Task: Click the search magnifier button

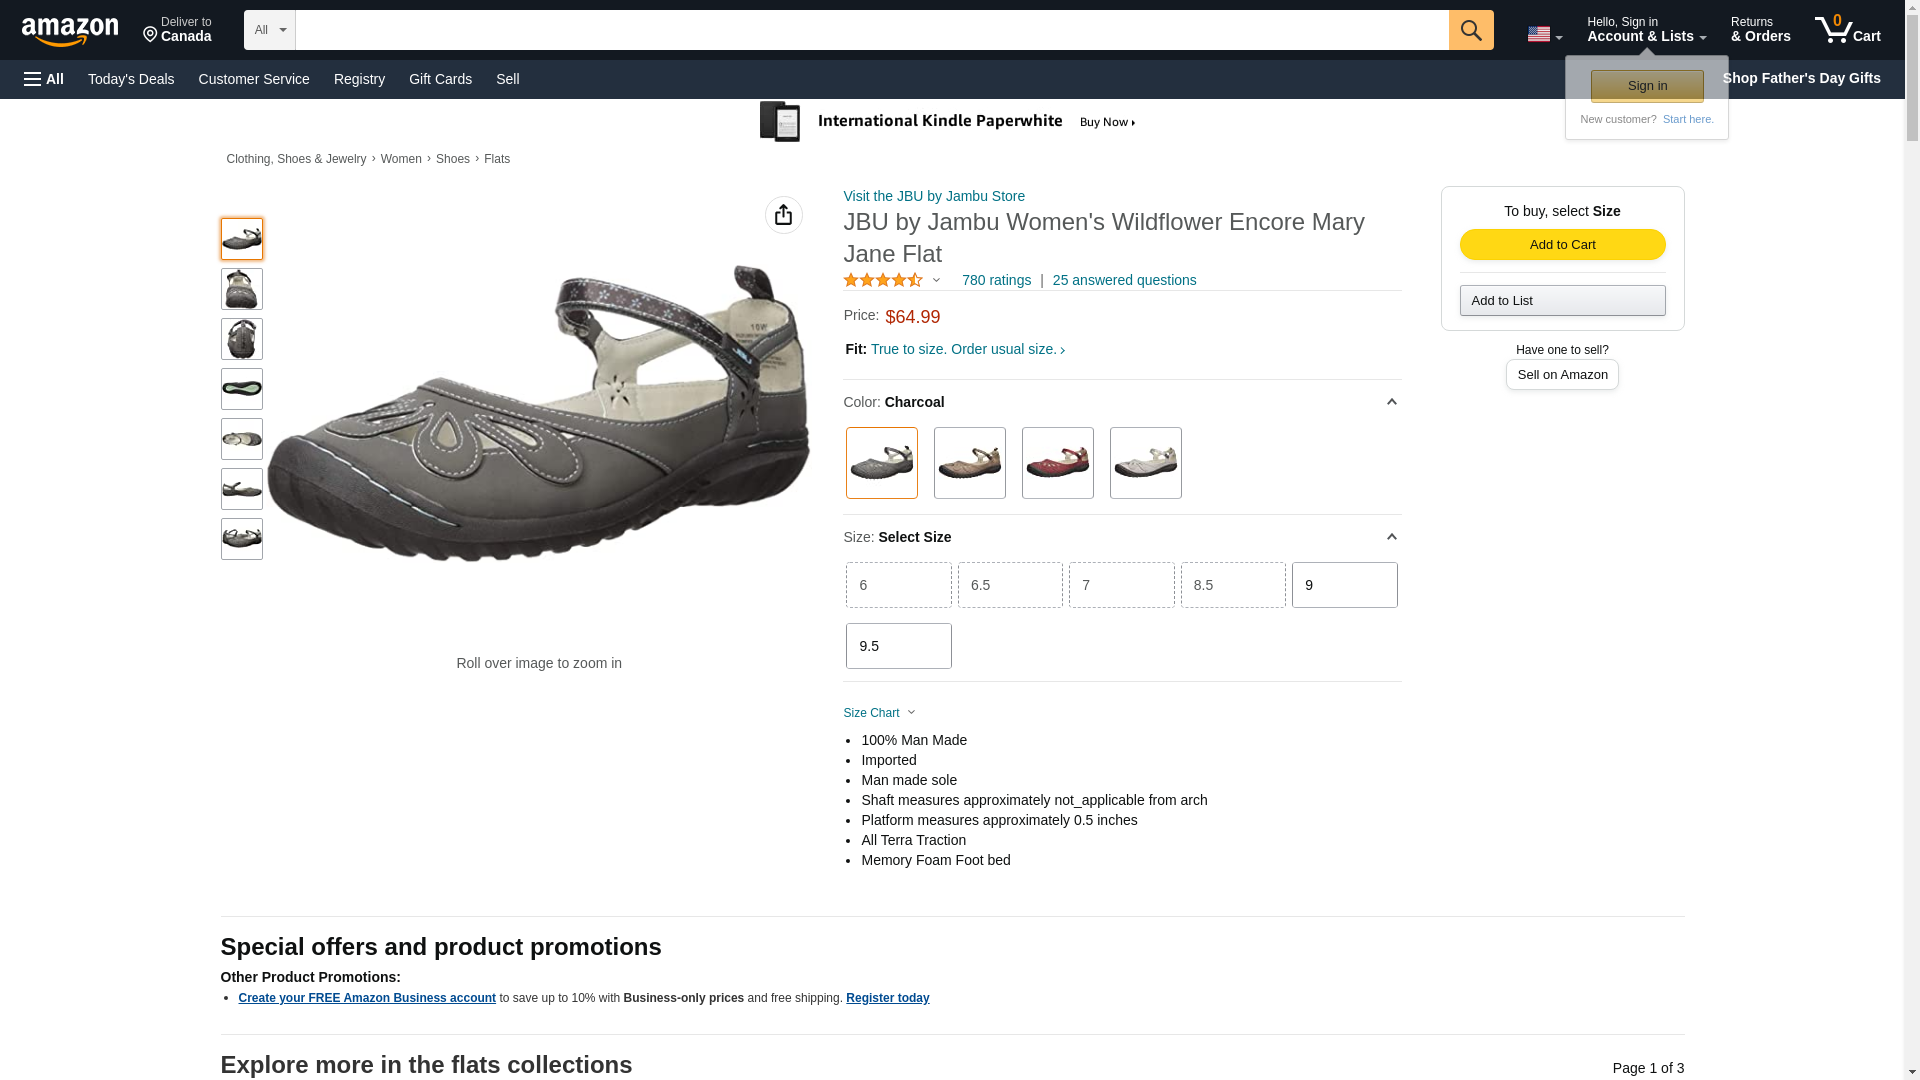Action: [1470, 30]
